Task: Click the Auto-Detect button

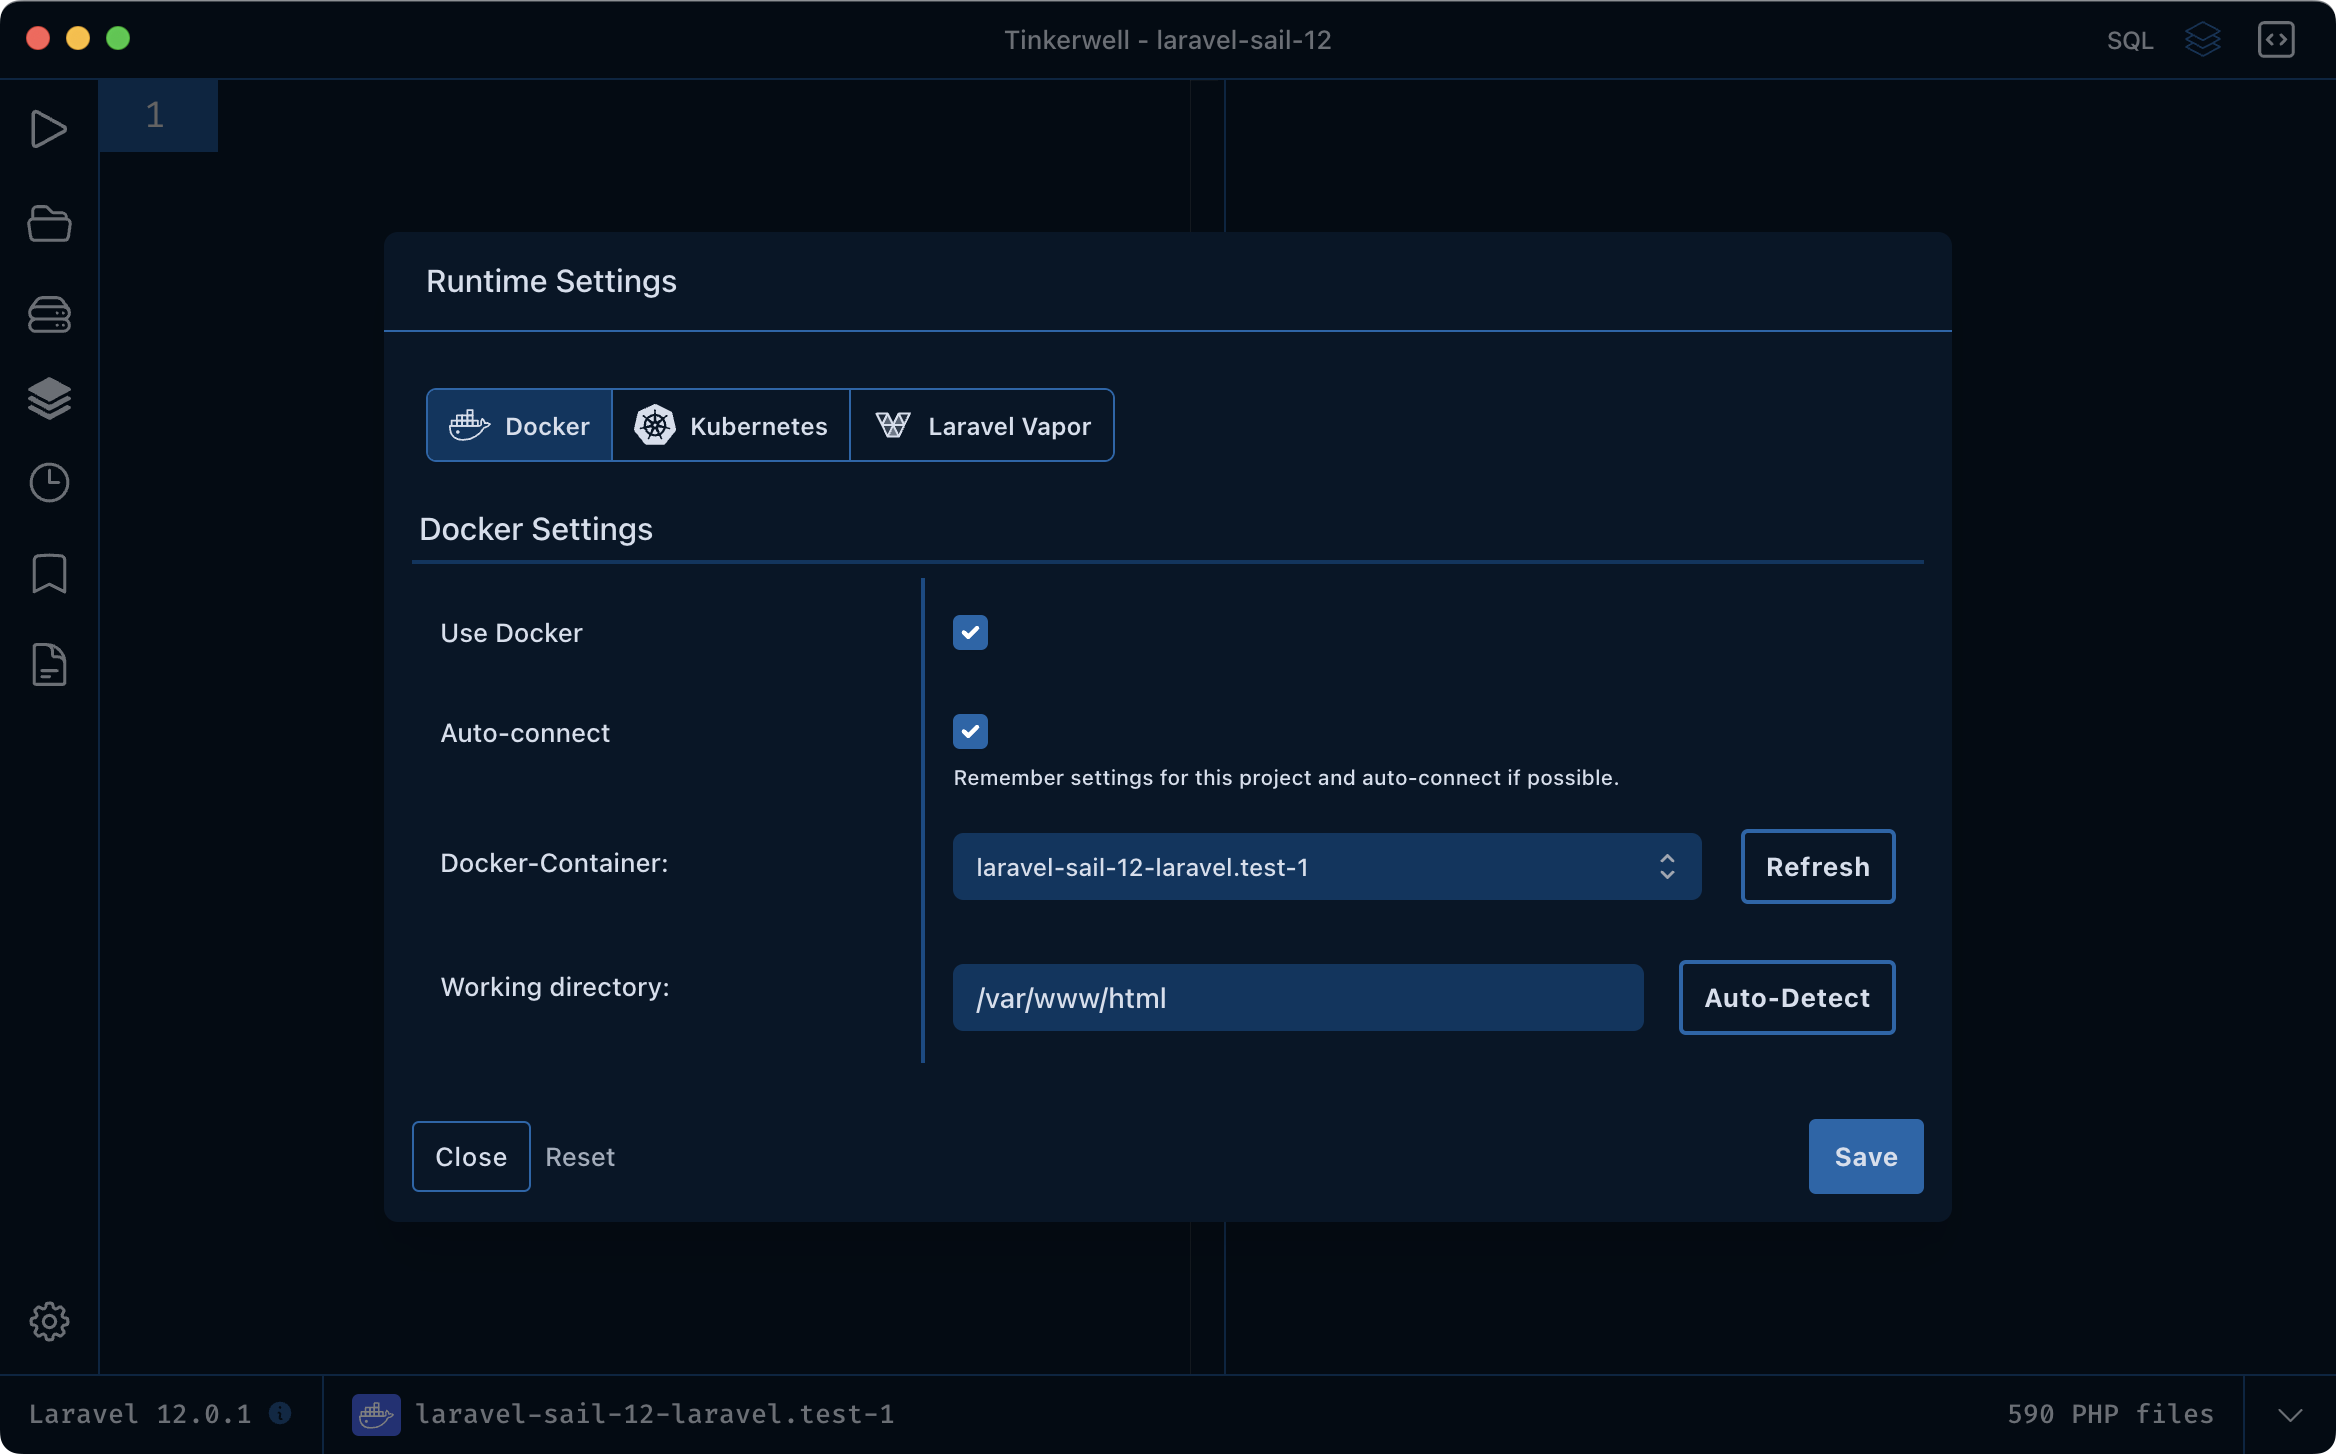Action: (x=1787, y=998)
